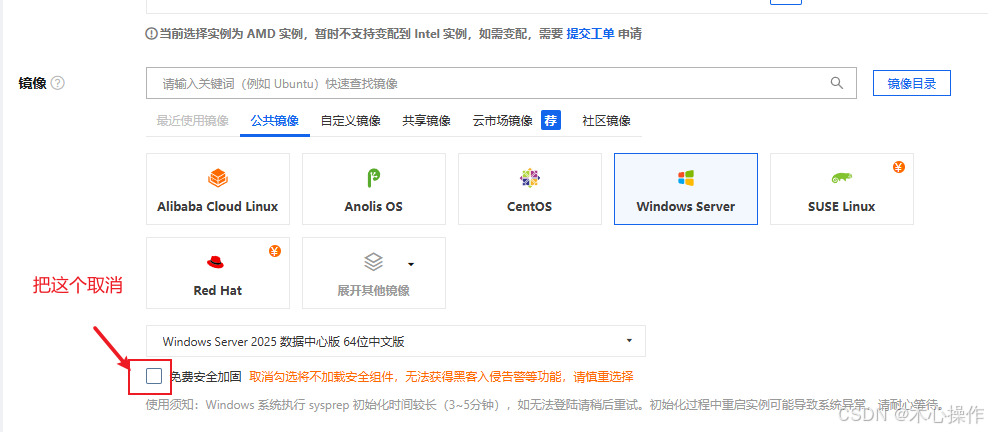Click the orange 取消勾选将不加载安全组件 warning text
This screenshot has width=988, height=432.
coord(441,377)
